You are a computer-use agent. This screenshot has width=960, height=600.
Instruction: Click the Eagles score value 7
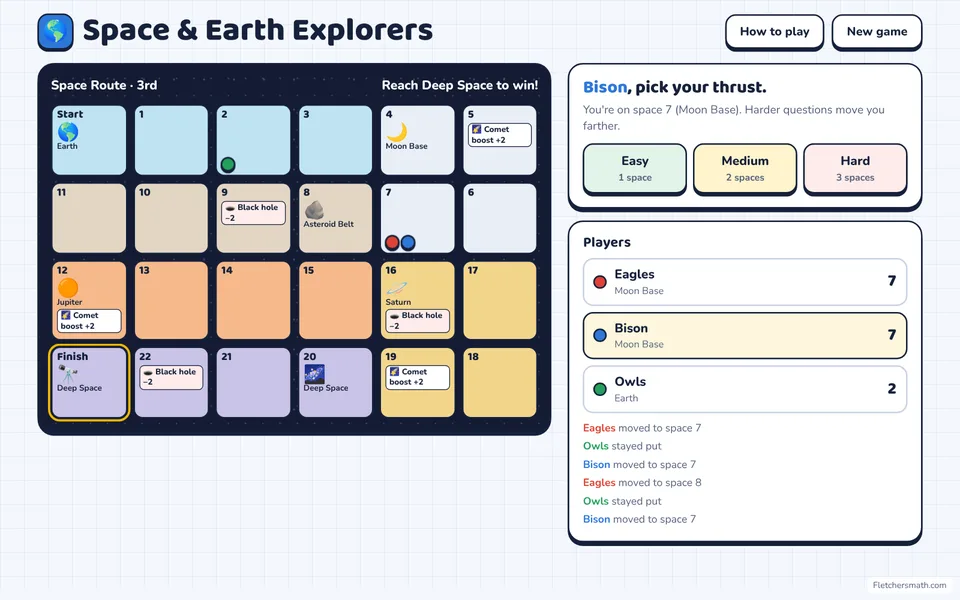click(891, 281)
